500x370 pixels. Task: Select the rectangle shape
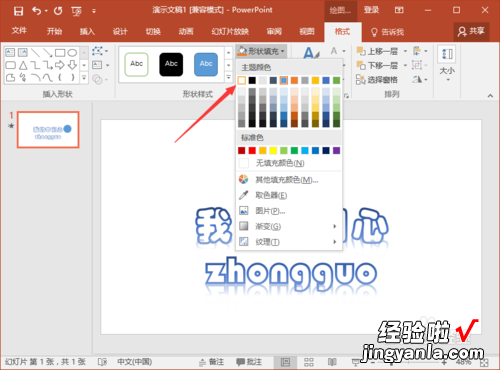click(x=60, y=53)
